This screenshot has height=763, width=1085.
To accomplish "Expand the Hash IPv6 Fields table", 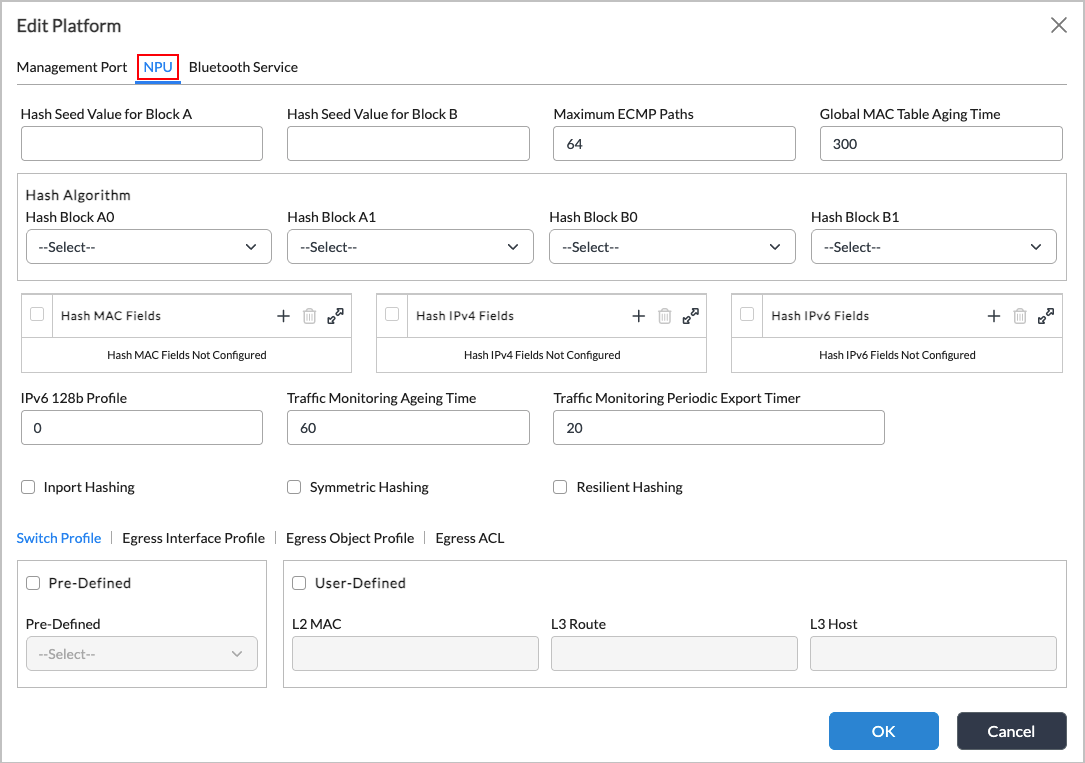I will click(x=1046, y=316).
